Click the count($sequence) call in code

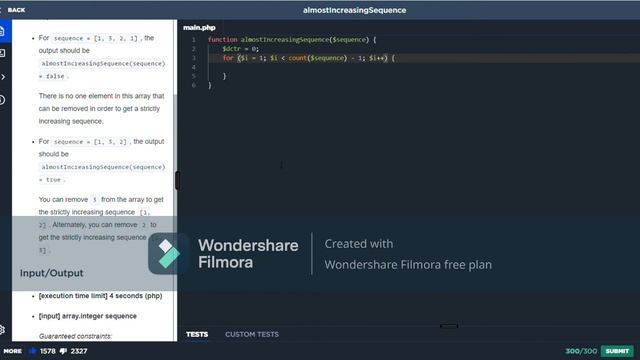coord(318,58)
